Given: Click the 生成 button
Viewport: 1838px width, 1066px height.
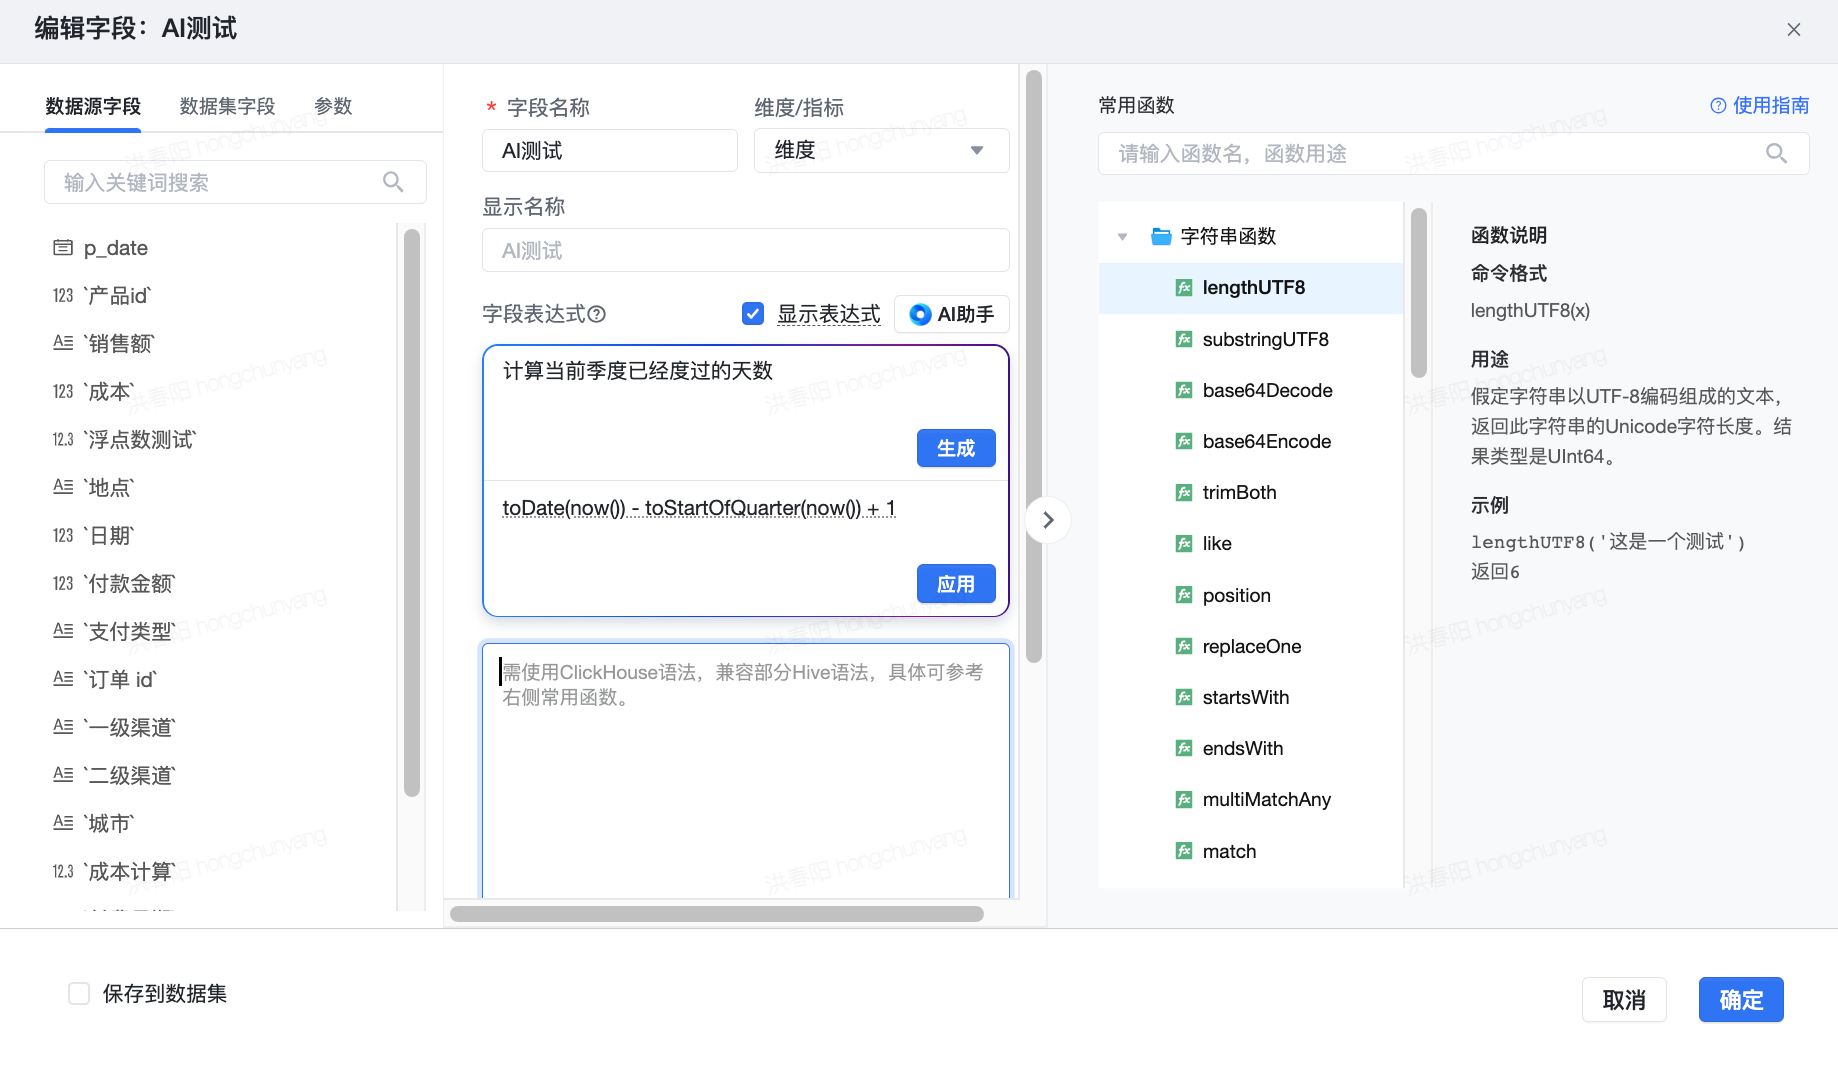Looking at the screenshot, I should click(x=956, y=448).
